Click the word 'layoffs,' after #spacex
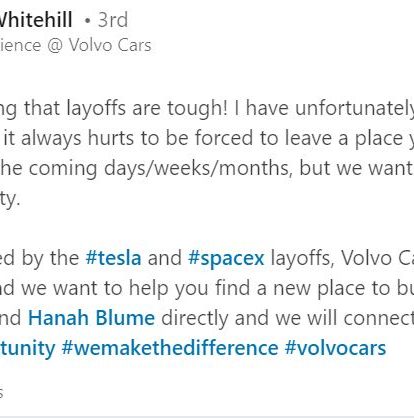This screenshot has width=414, height=418. [x=302, y=258]
